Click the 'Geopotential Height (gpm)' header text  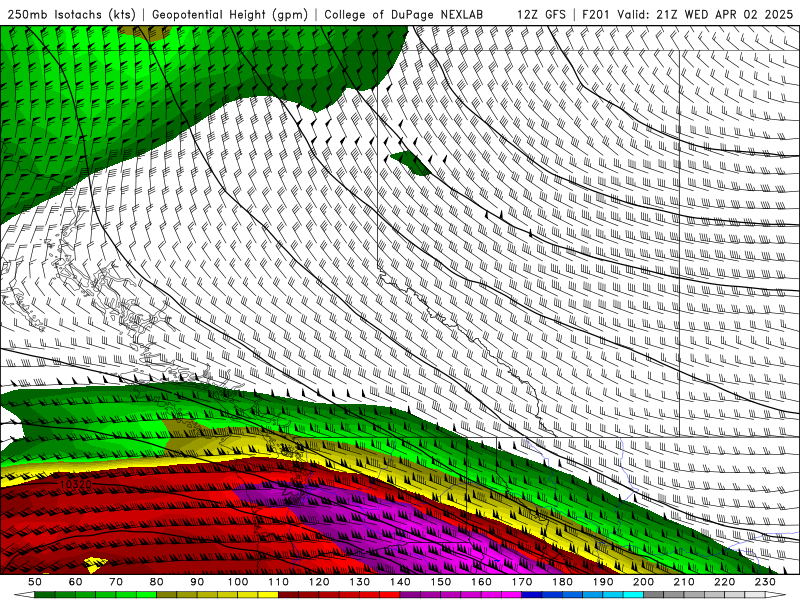[230, 15]
